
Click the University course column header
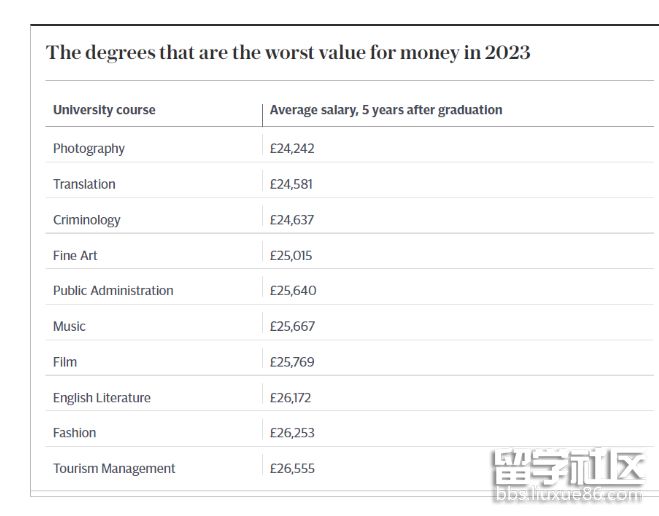104,110
